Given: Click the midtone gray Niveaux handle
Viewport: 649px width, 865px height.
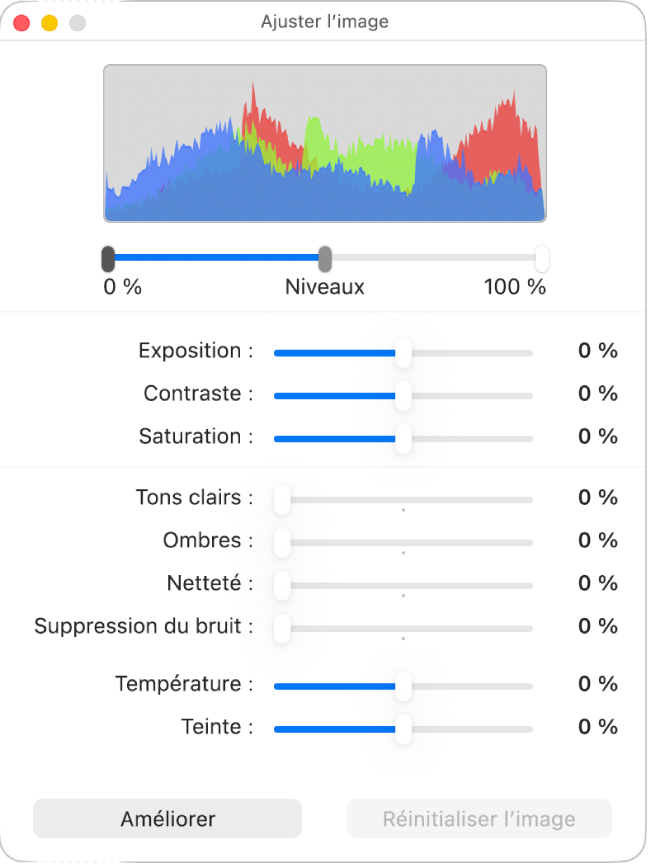Looking at the screenshot, I should [325, 259].
